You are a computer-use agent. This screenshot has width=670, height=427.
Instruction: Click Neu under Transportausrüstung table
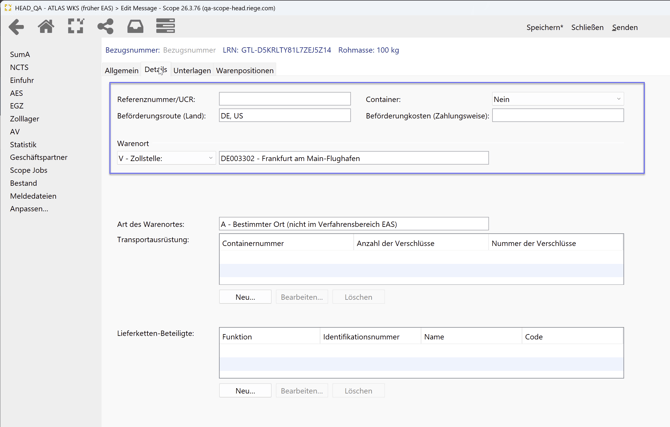tap(245, 297)
